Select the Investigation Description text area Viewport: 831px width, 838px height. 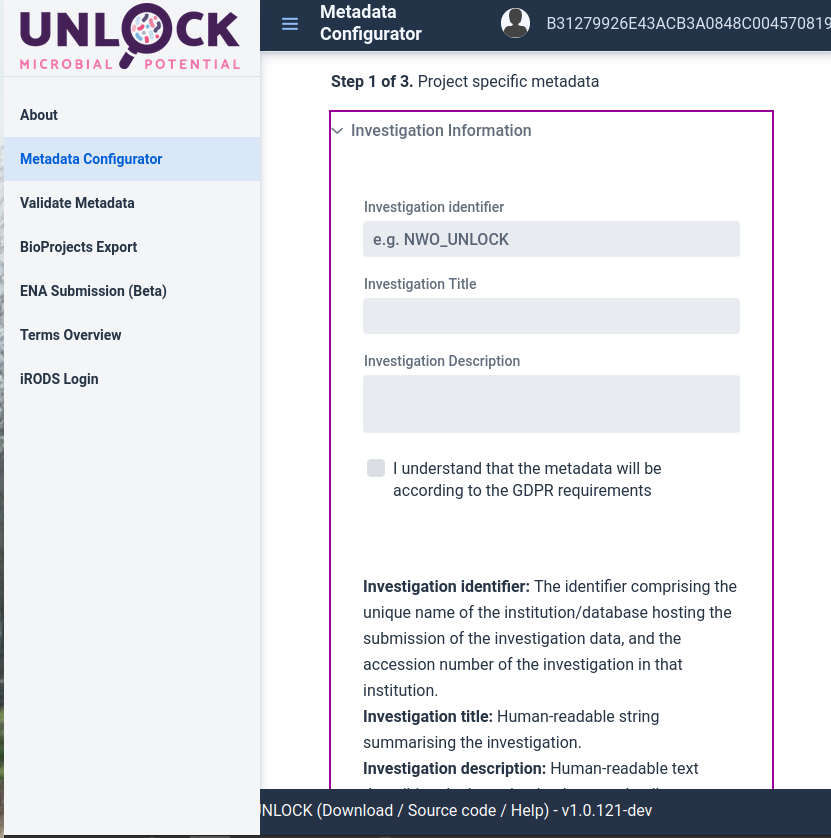coord(551,404)
